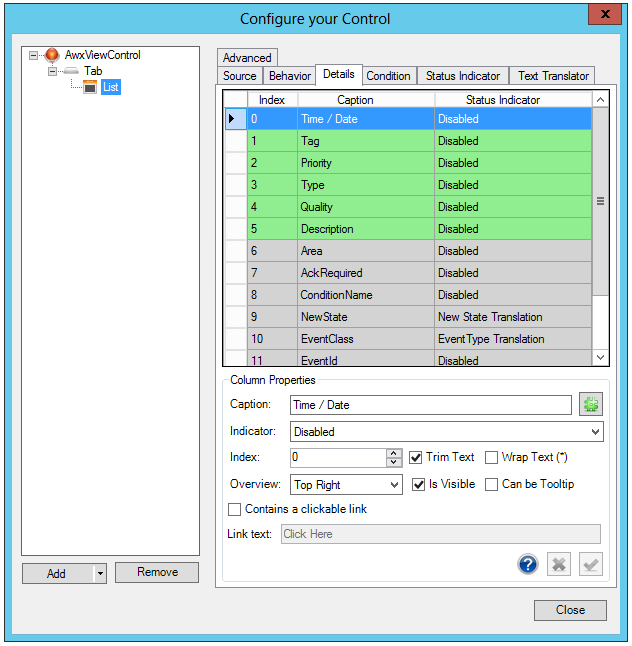Uncheck the Trim Text checkbox
Viewport: 632px width, 646px height.
pyautogui.click(x=416, y=458)
